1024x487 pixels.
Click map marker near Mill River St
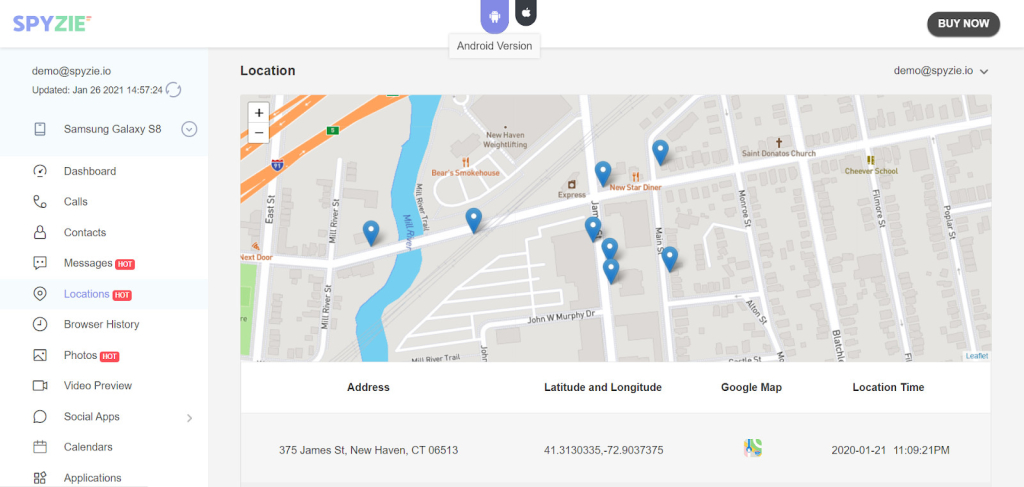click(371, 232)
